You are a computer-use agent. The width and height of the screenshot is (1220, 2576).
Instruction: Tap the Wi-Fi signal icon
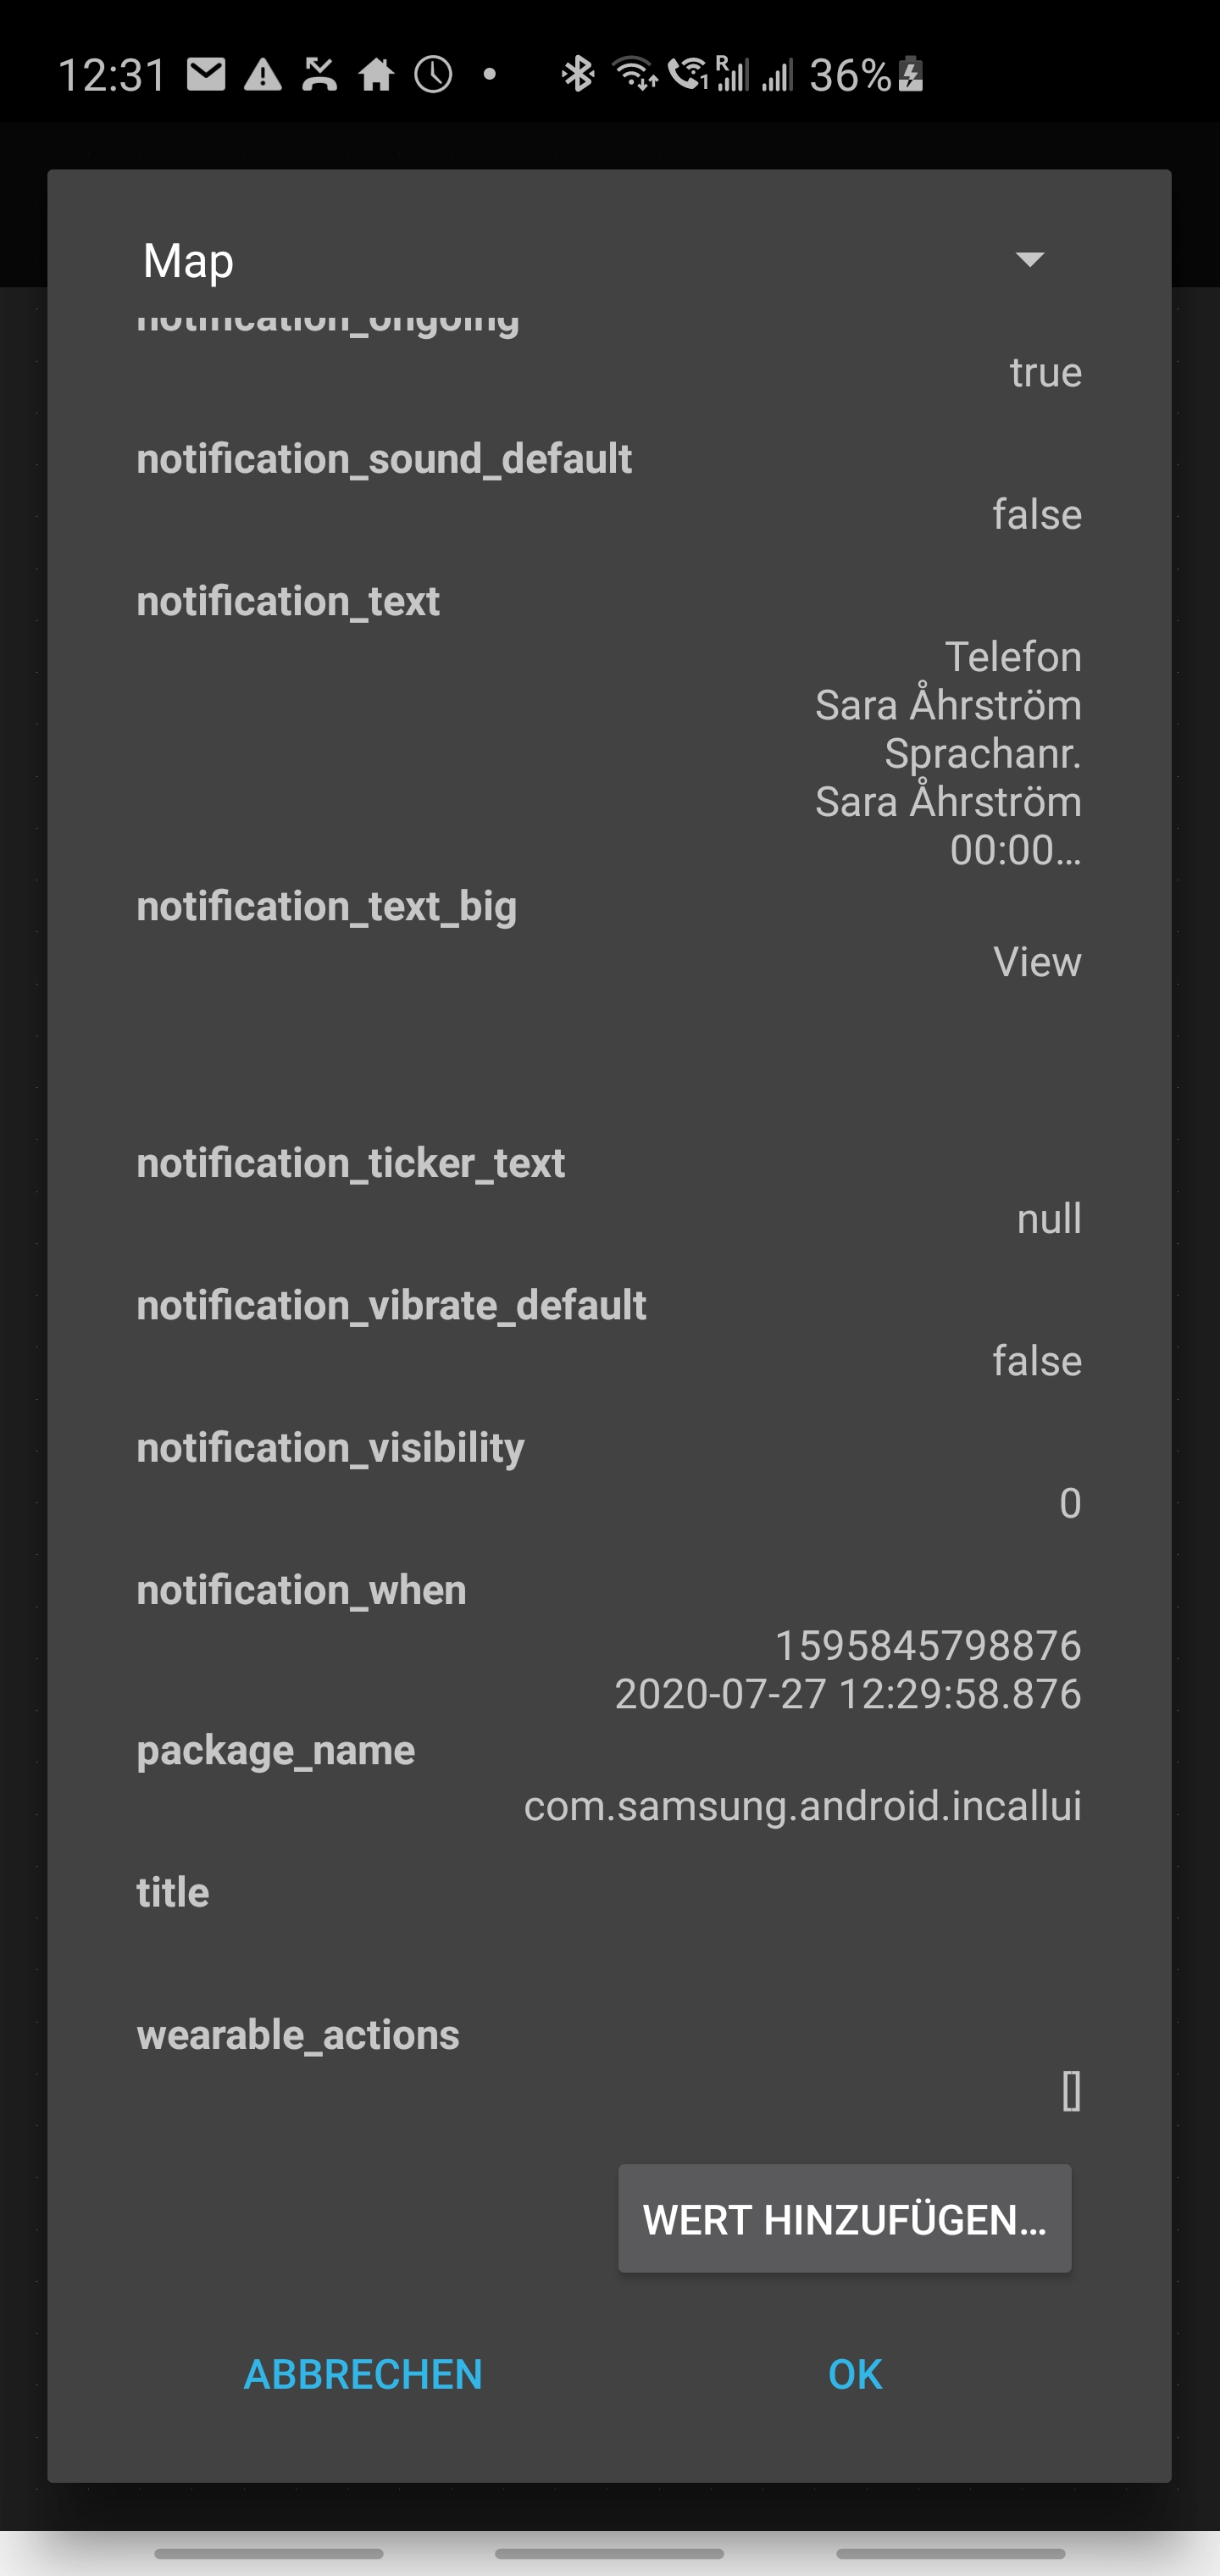click(x=637, y=73)
